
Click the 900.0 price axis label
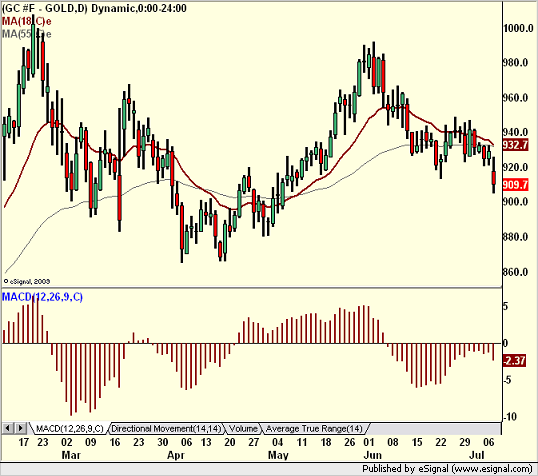[x=515, y=201]
